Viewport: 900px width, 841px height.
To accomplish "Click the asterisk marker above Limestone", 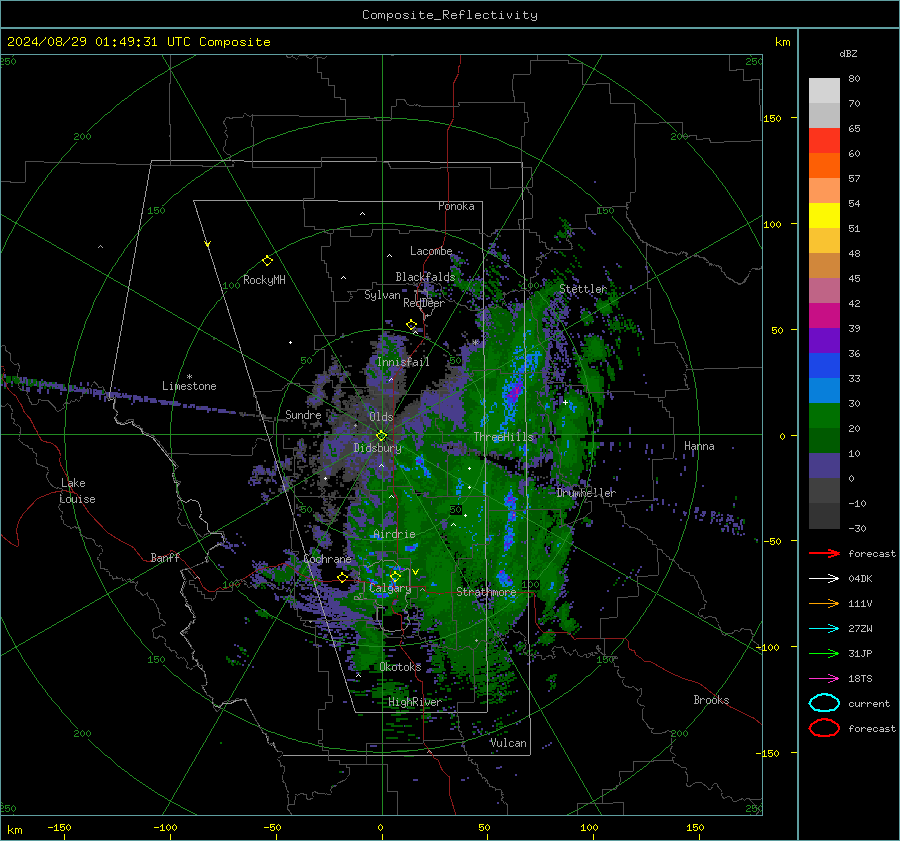I will pyautogui.click(x=189, y=377).
